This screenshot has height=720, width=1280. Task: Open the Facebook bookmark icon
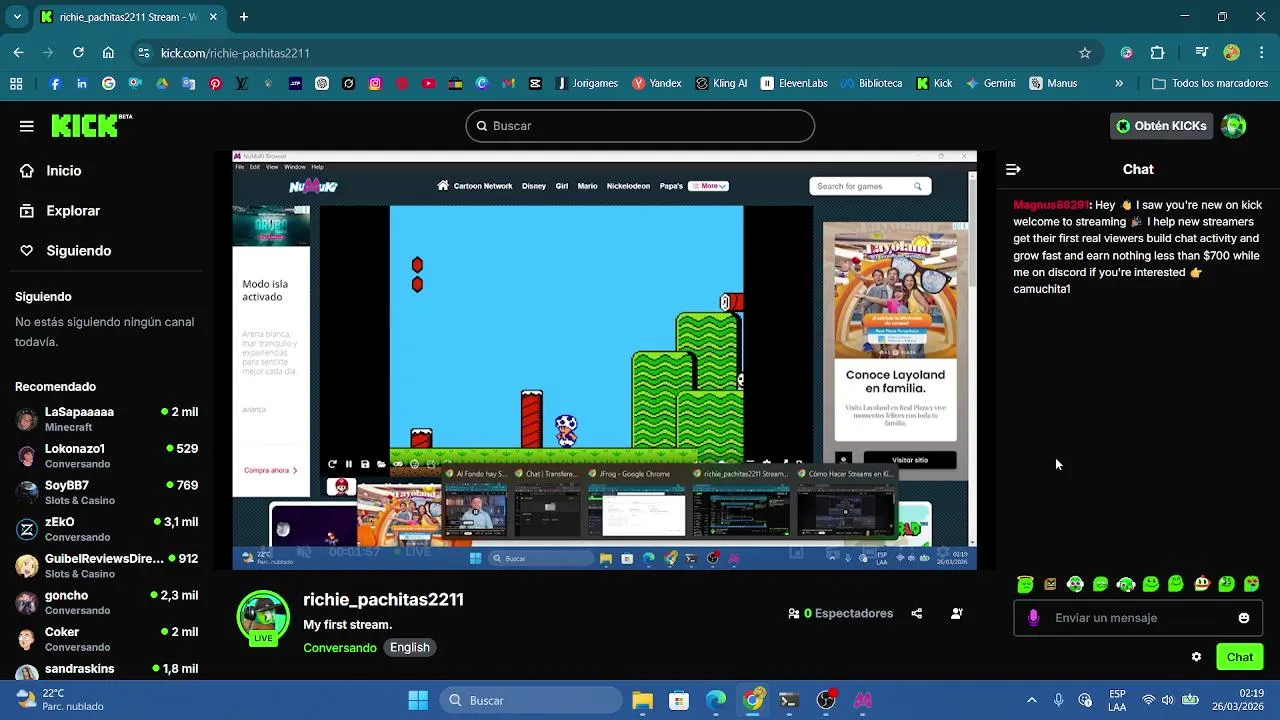point(55,84)
